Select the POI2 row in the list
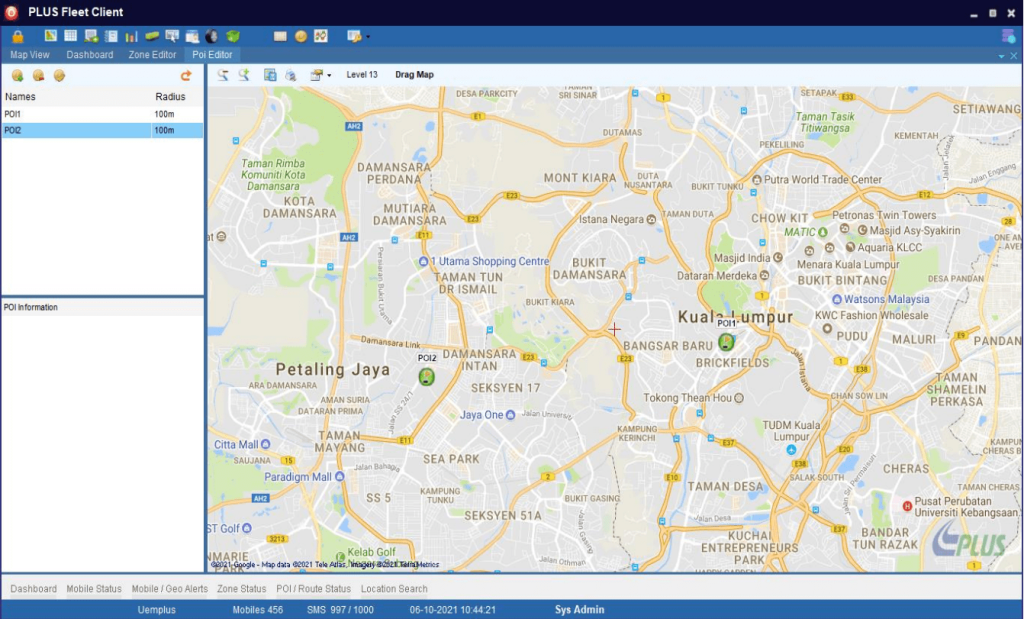Screen dimensions: 1024x619 click(103, 131)
